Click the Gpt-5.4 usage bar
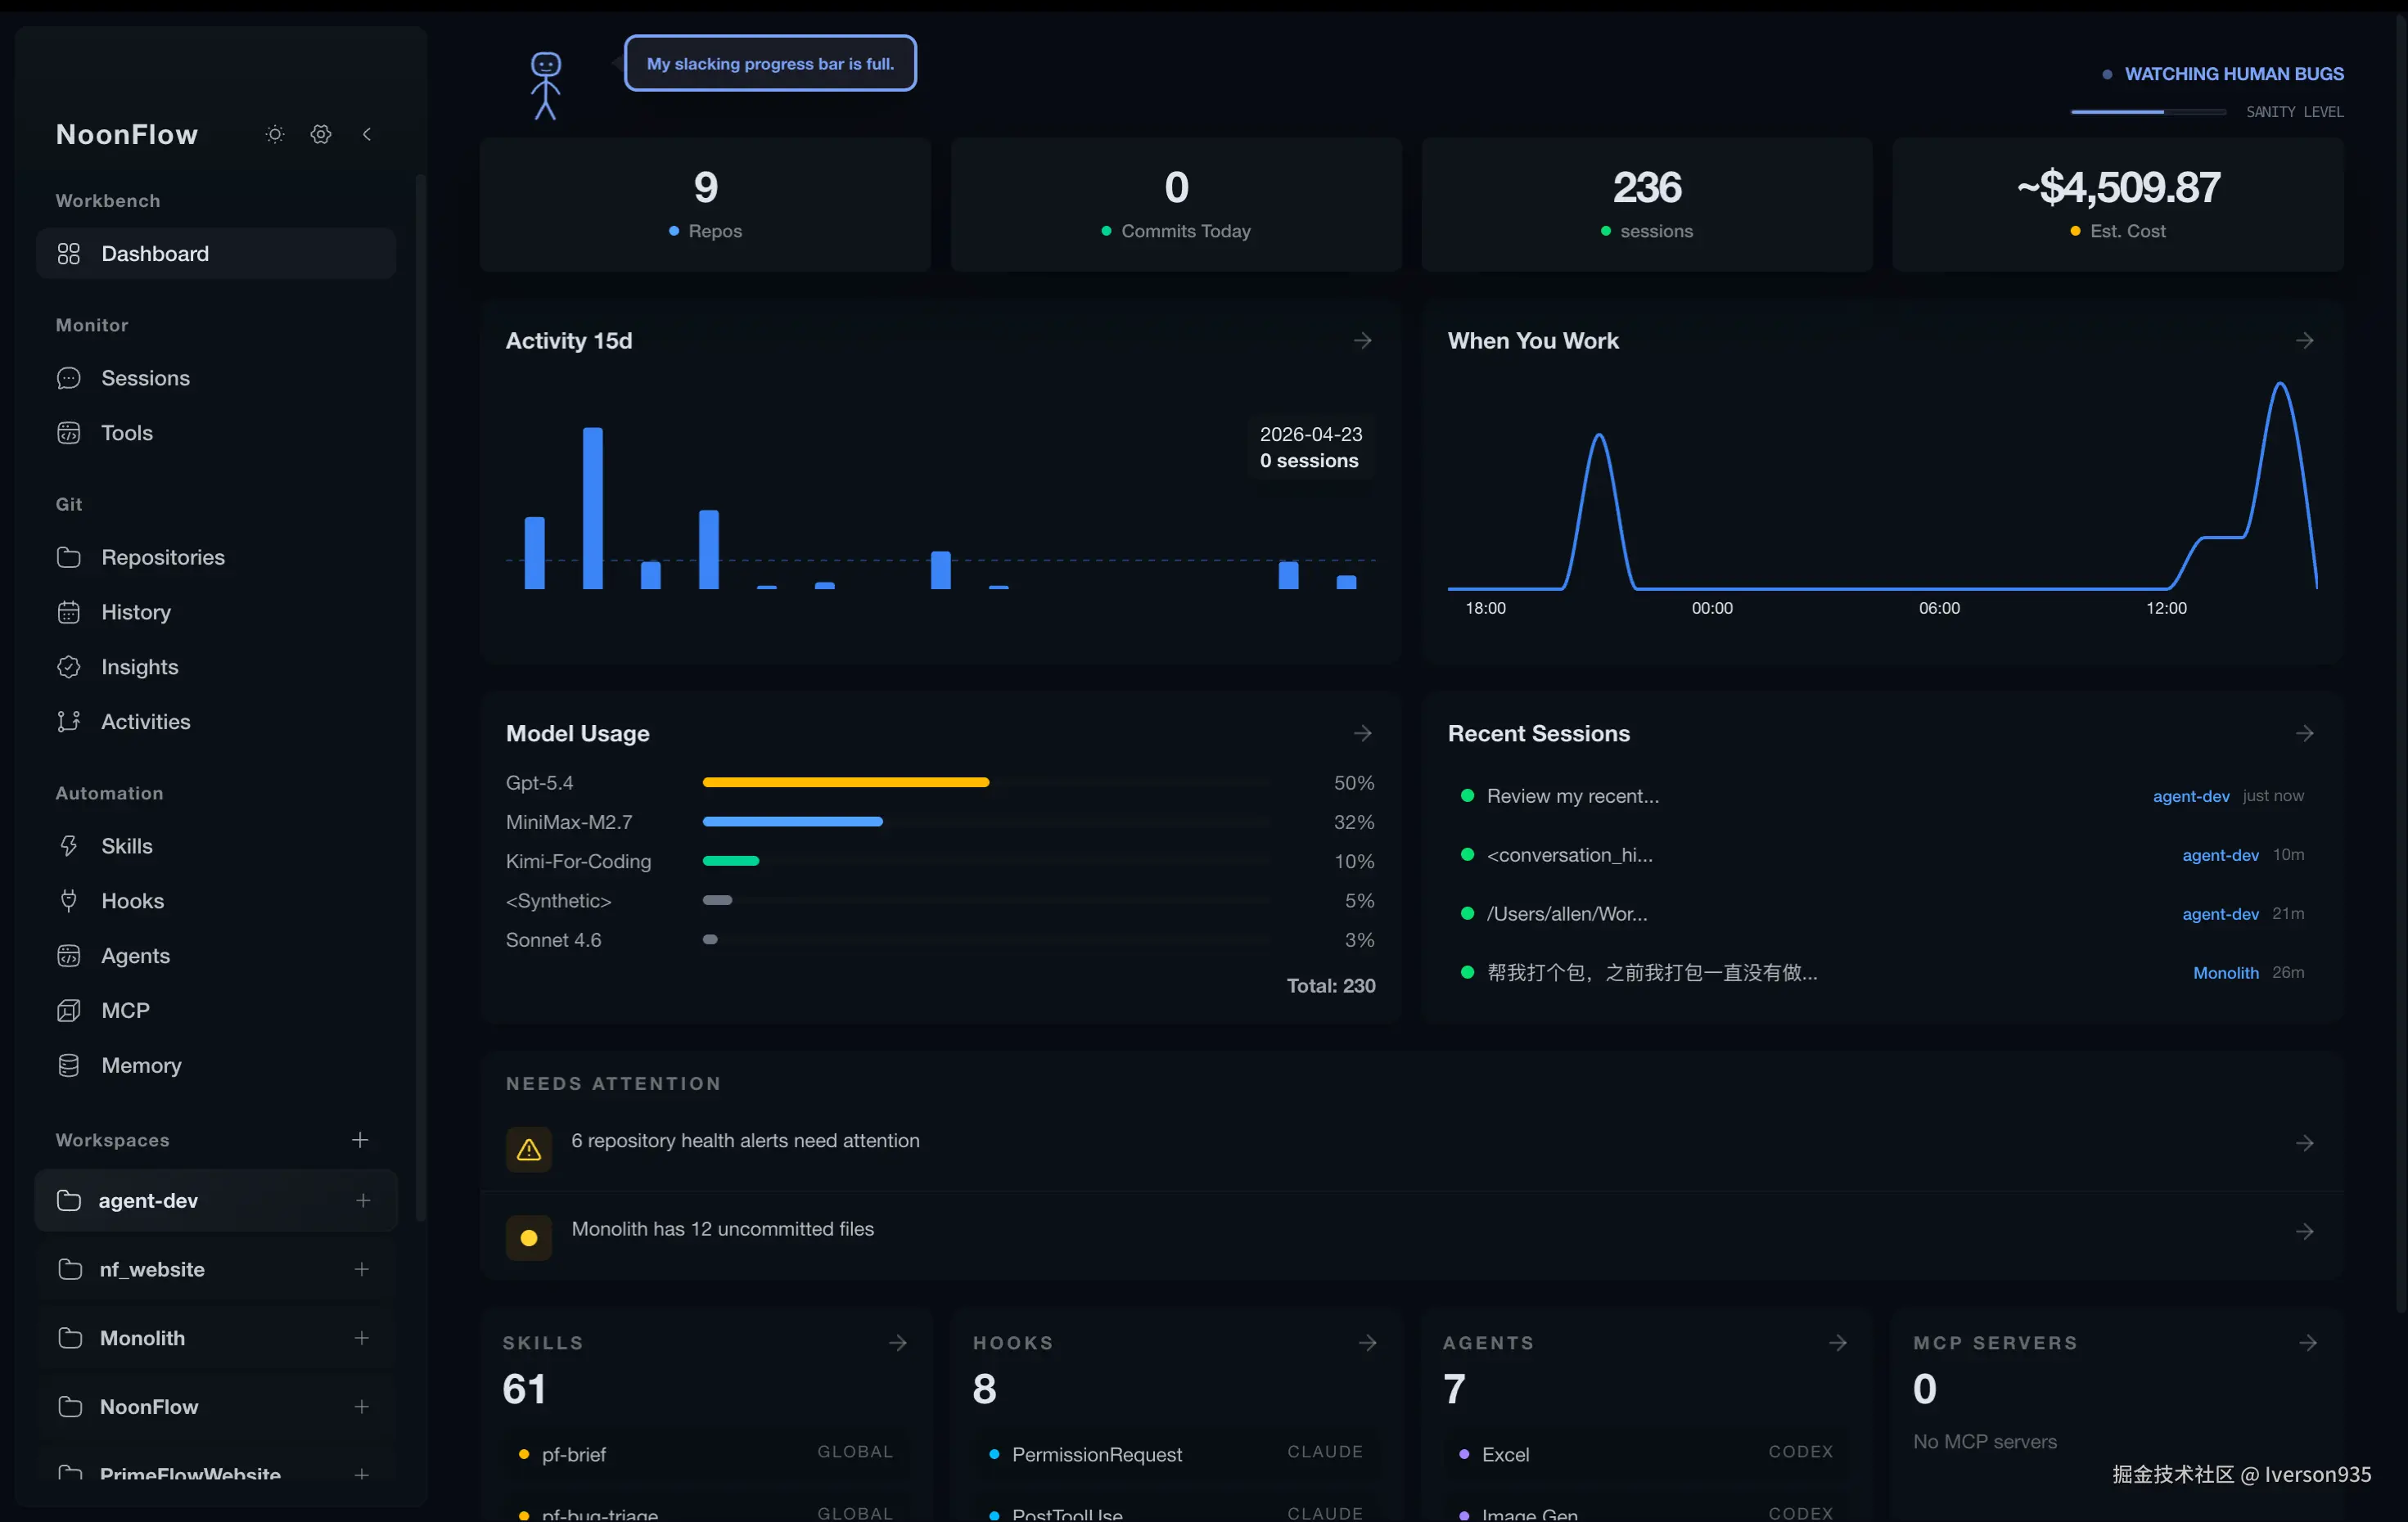 (845, 782)
